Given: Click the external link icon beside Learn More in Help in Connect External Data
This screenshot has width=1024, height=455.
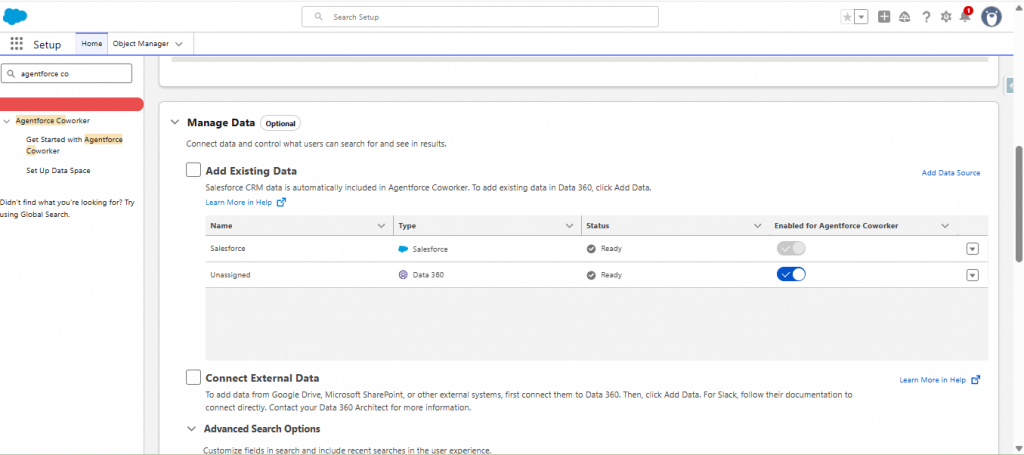Looking at the screenshot, I should (x=976, y=379).
